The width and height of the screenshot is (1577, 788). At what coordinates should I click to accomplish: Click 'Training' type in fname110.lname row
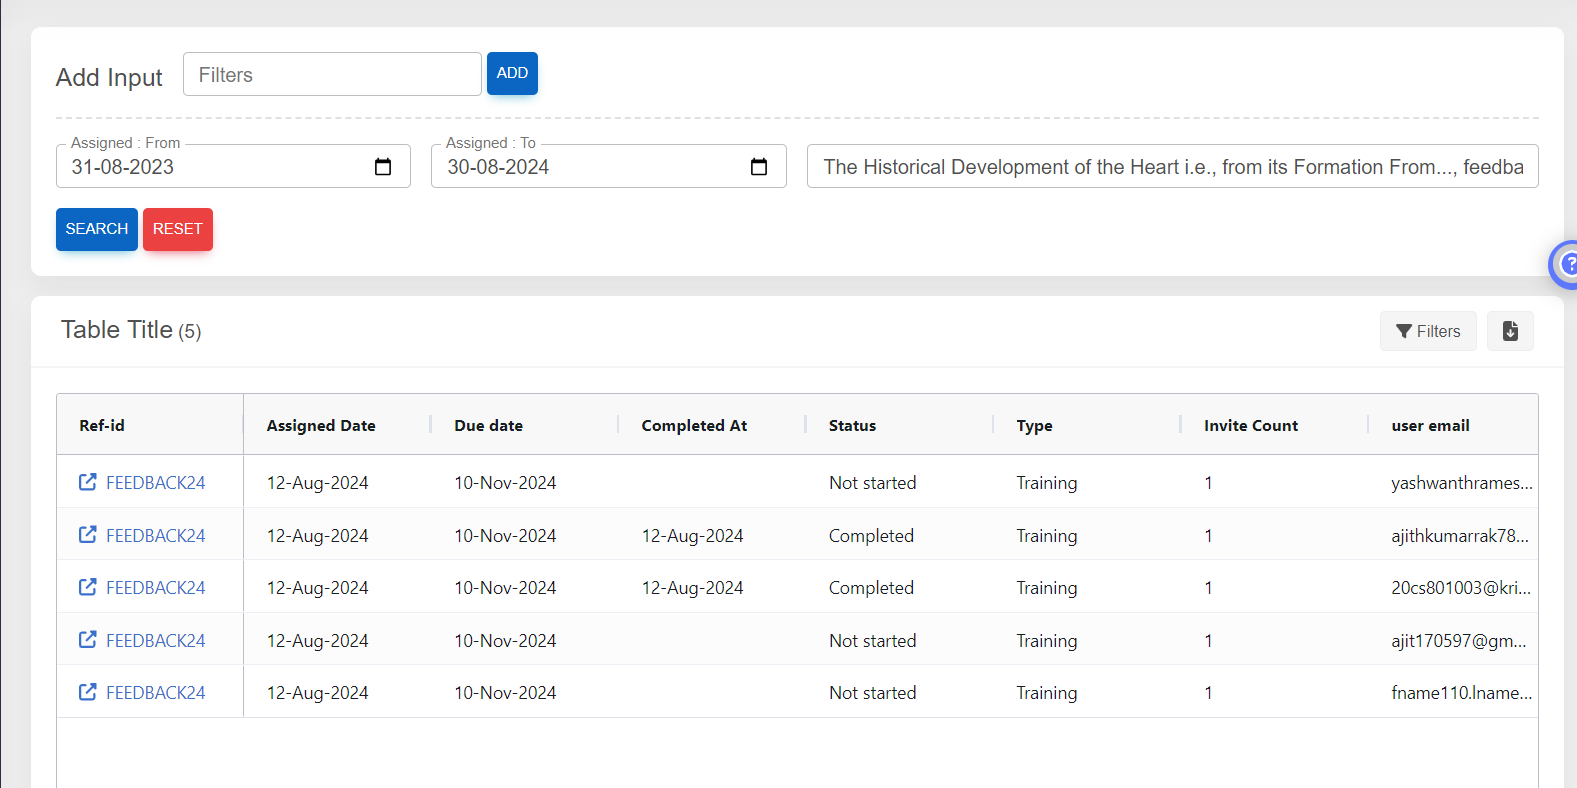pos(1047,693)
